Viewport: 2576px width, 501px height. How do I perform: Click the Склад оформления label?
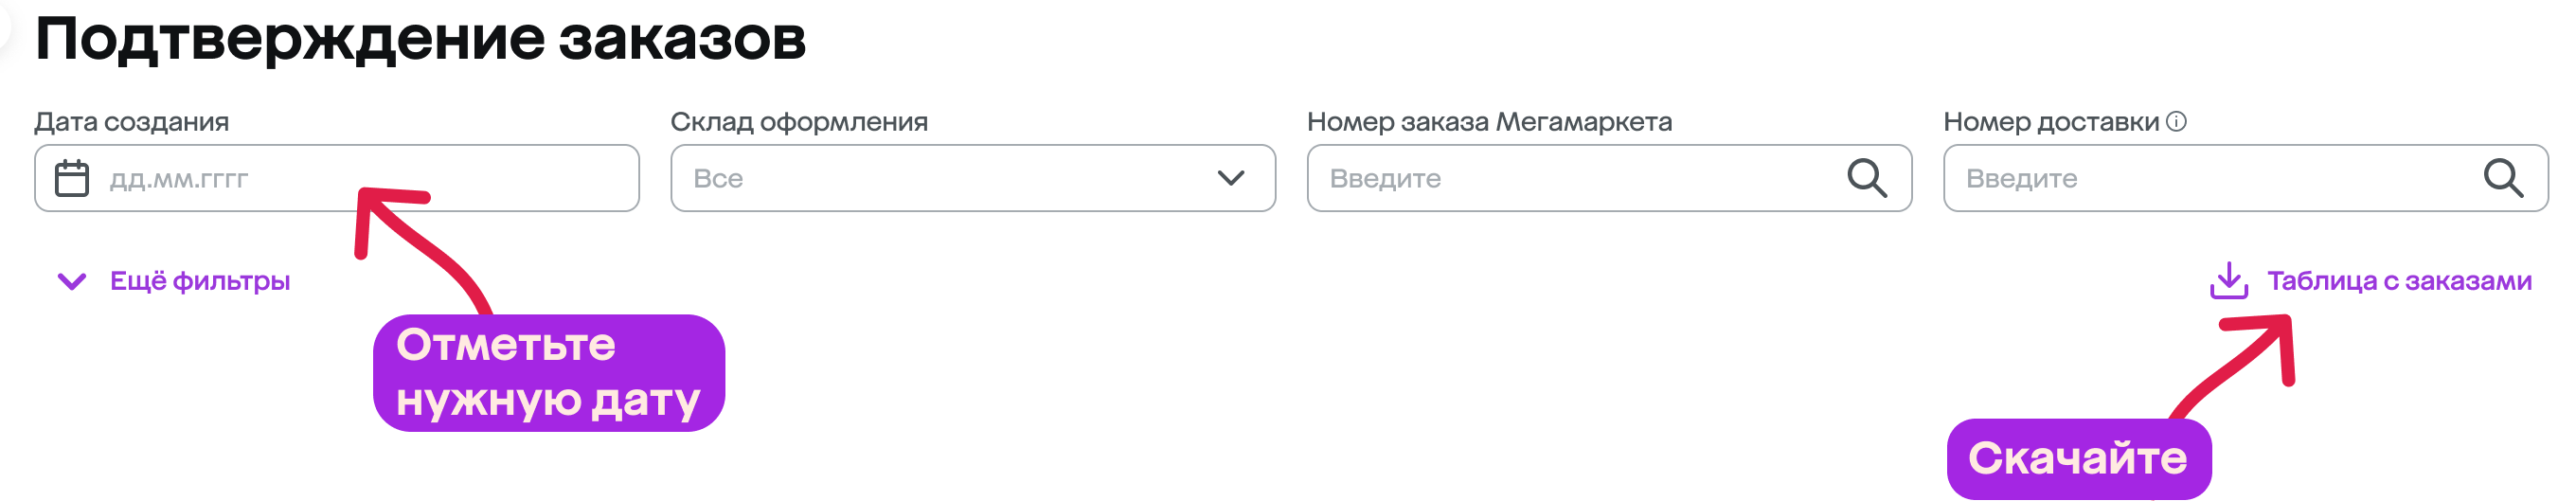point(799,122)
